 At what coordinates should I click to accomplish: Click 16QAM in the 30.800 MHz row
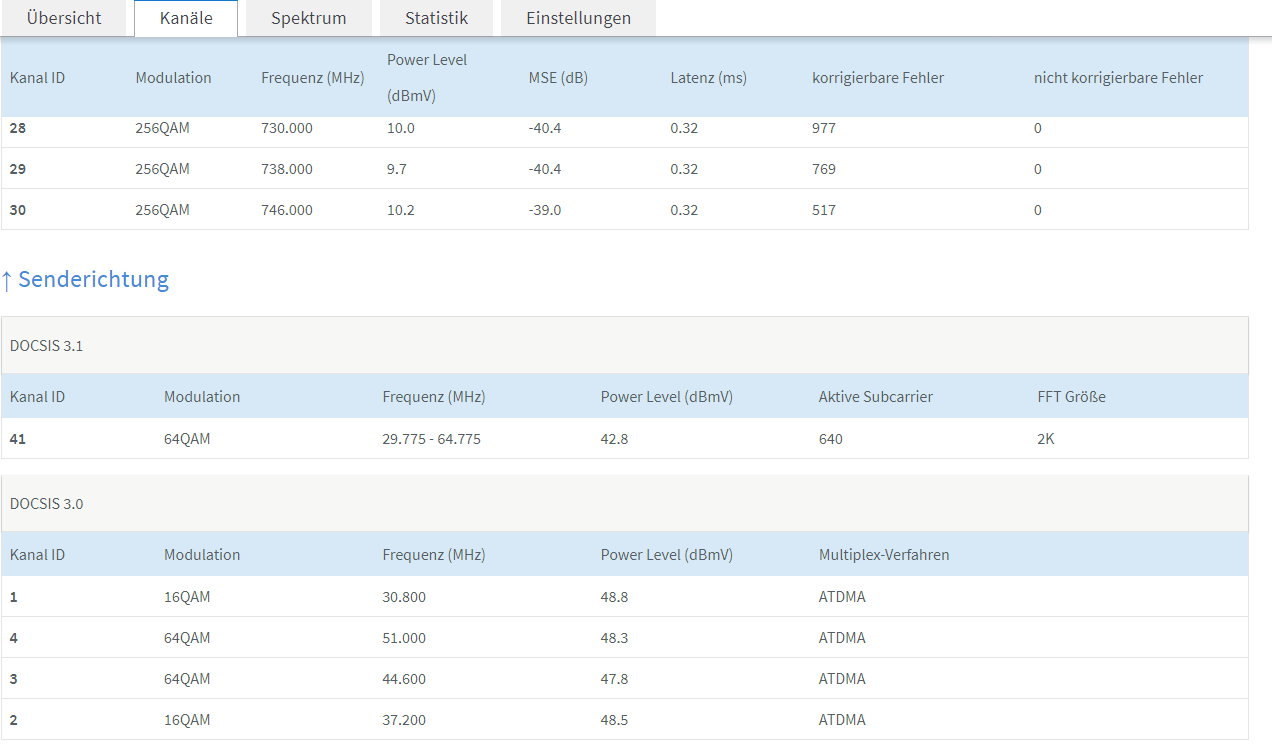coord(187,597)
